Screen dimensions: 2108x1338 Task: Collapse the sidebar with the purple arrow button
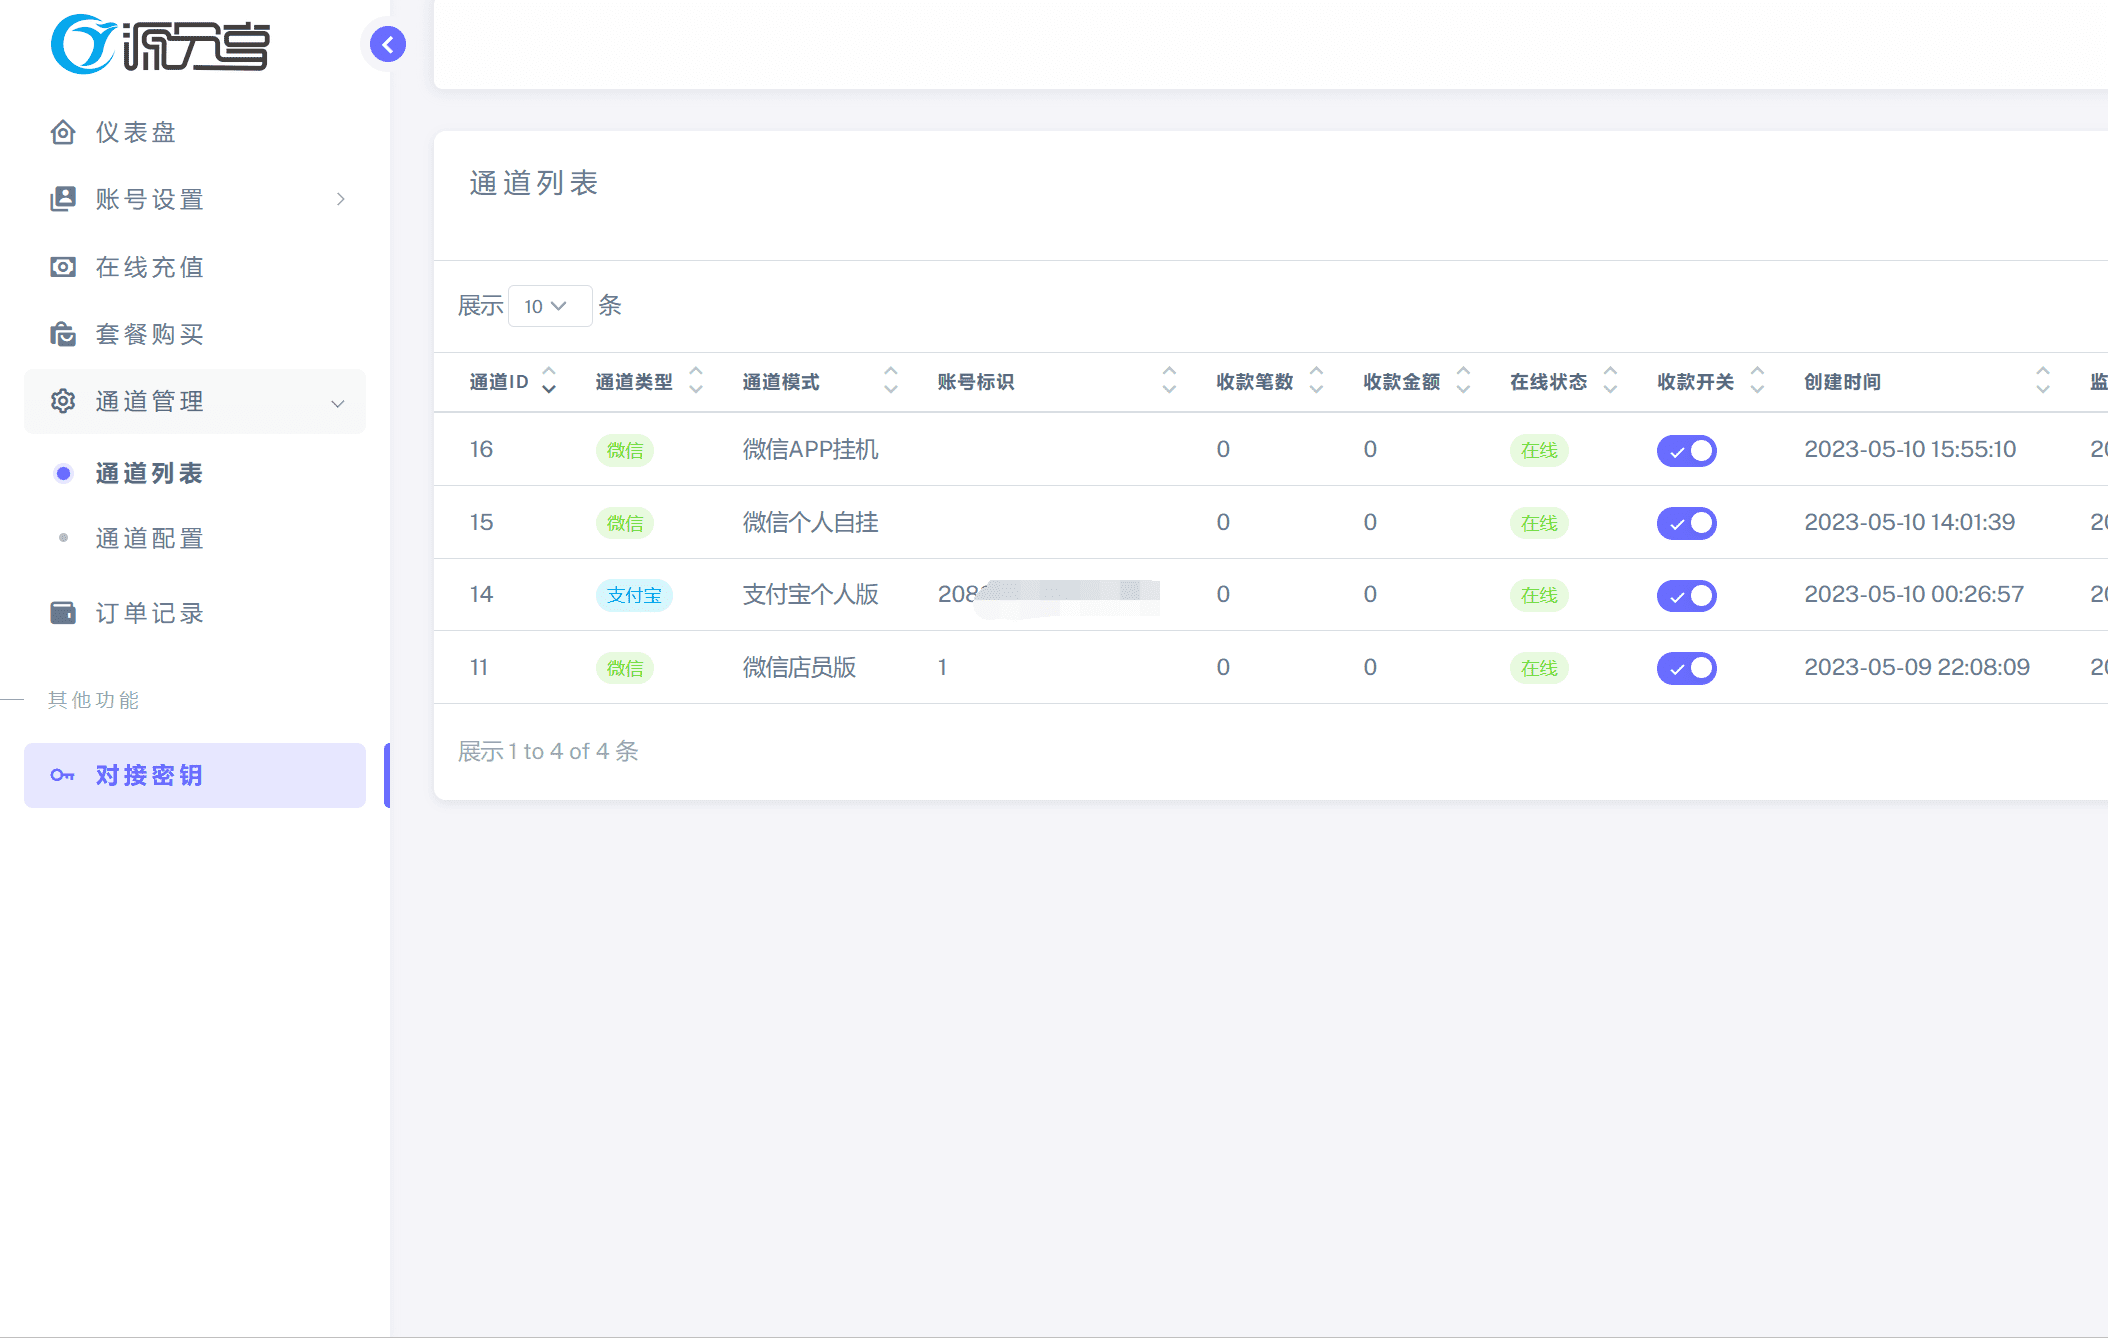(388, 44)
